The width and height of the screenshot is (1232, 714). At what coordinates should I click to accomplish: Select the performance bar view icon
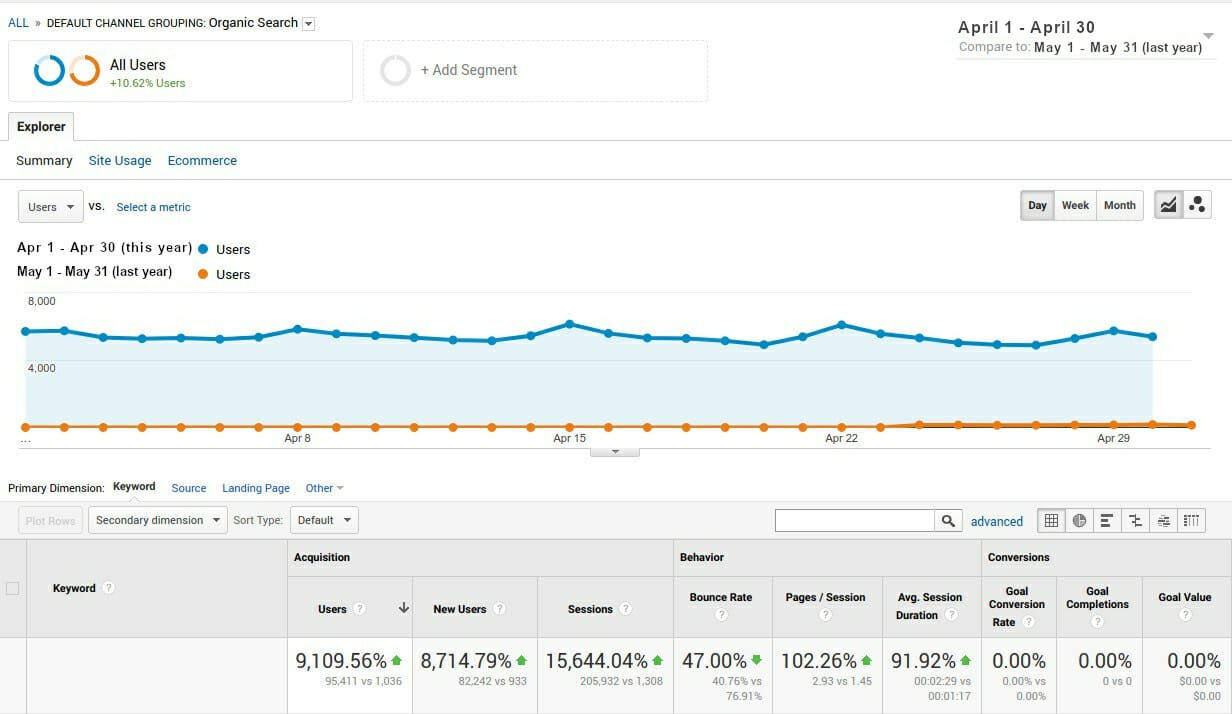[x=1107, y=520]
